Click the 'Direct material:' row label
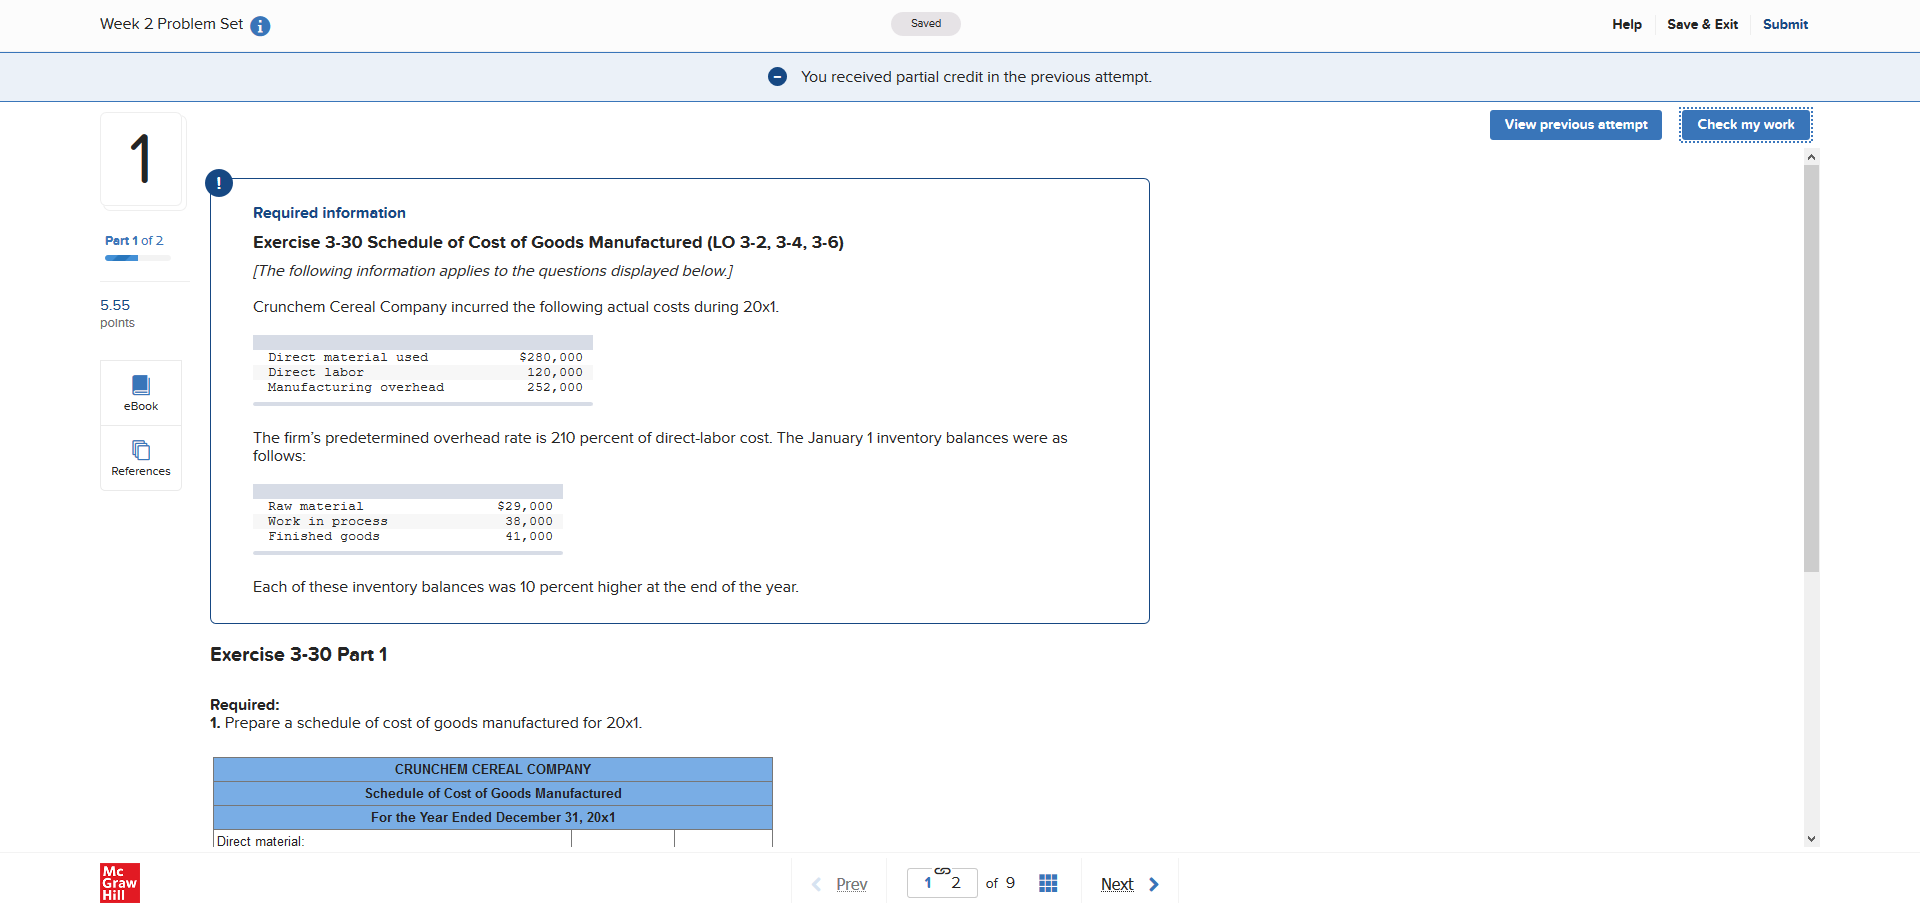This screenshot has width=1920, height=910. pyautogui.click(x=261, y=841)
